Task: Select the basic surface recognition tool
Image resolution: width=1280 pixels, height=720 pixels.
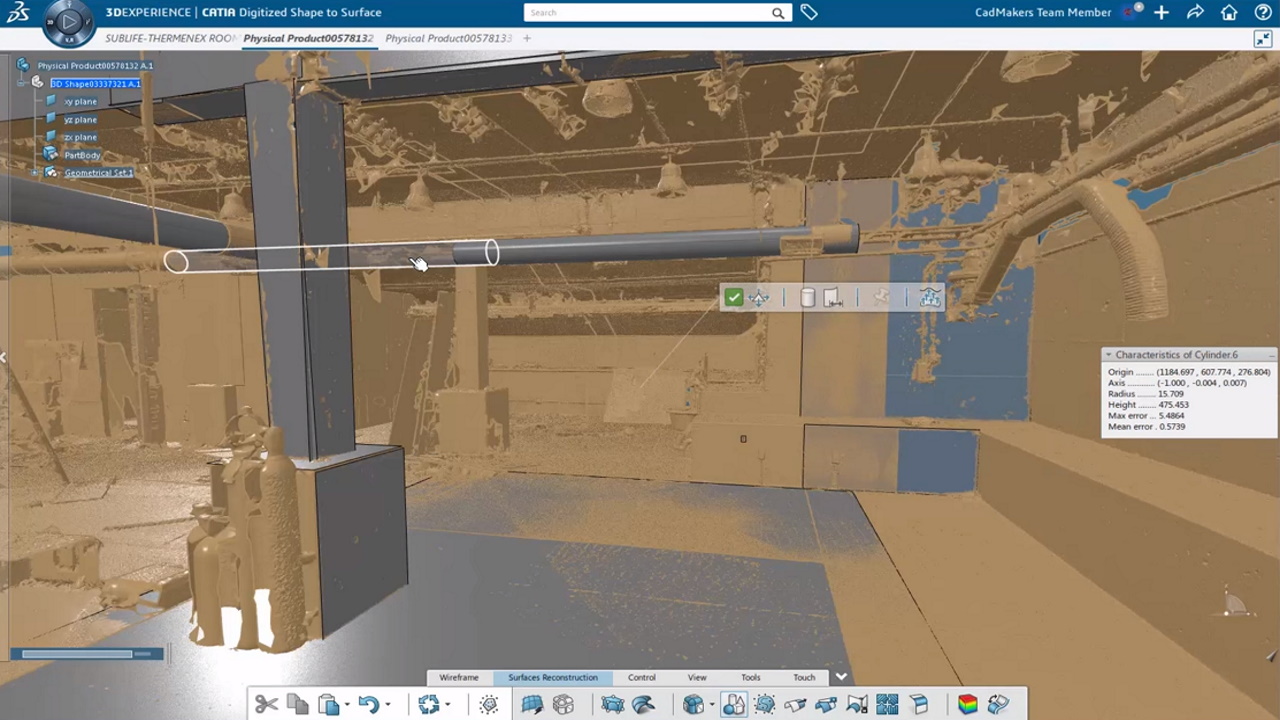Action: [x=733, y=705]
